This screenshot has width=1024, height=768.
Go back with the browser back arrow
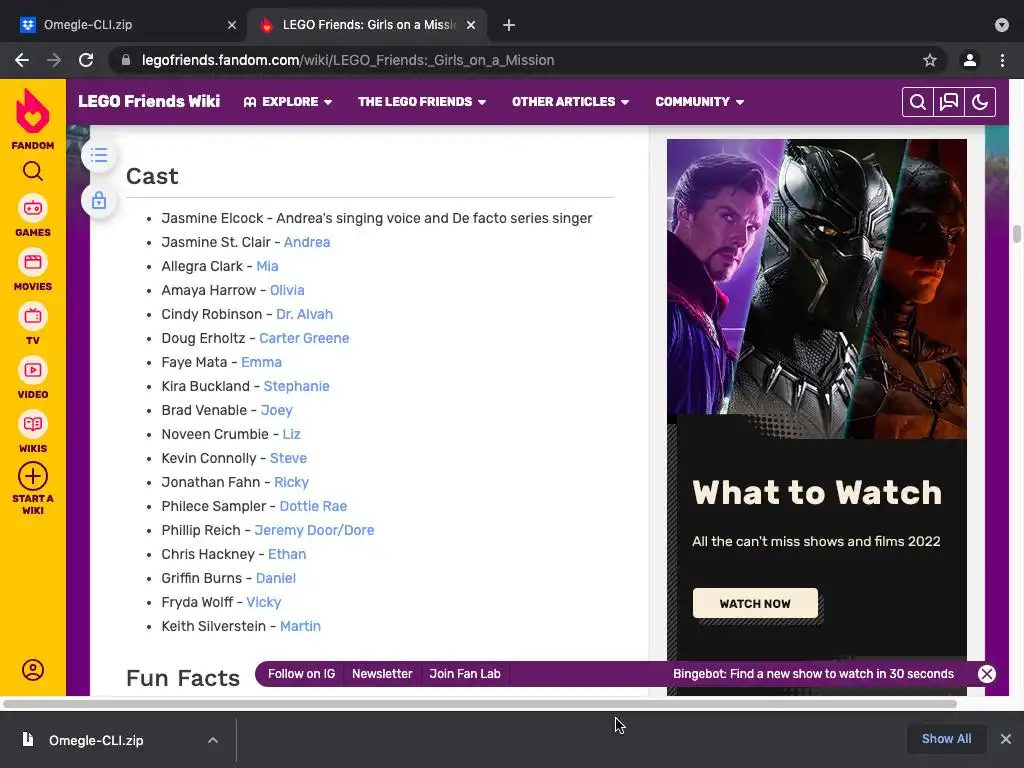(22, 60)
